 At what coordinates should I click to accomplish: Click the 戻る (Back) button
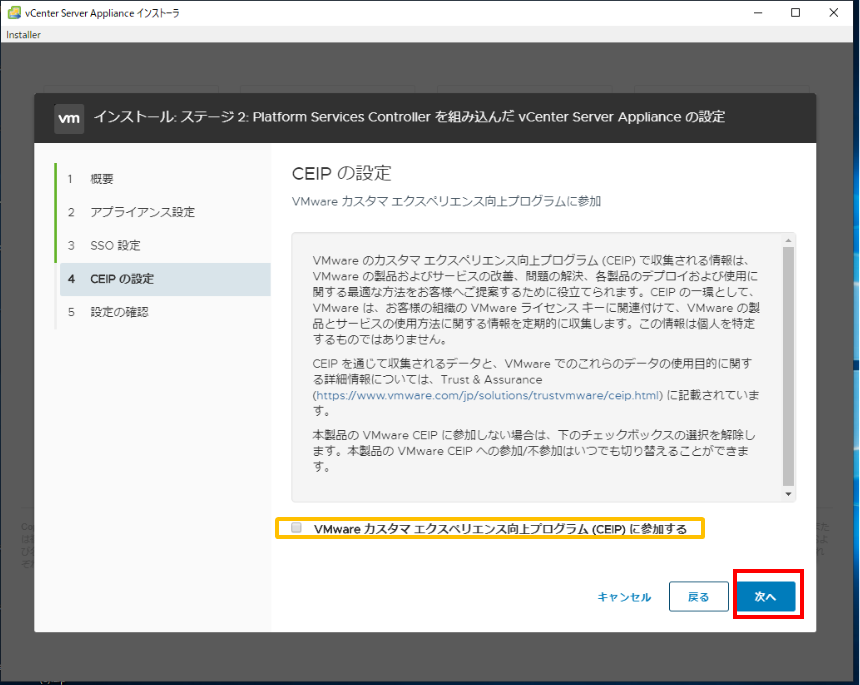point(699,596)
